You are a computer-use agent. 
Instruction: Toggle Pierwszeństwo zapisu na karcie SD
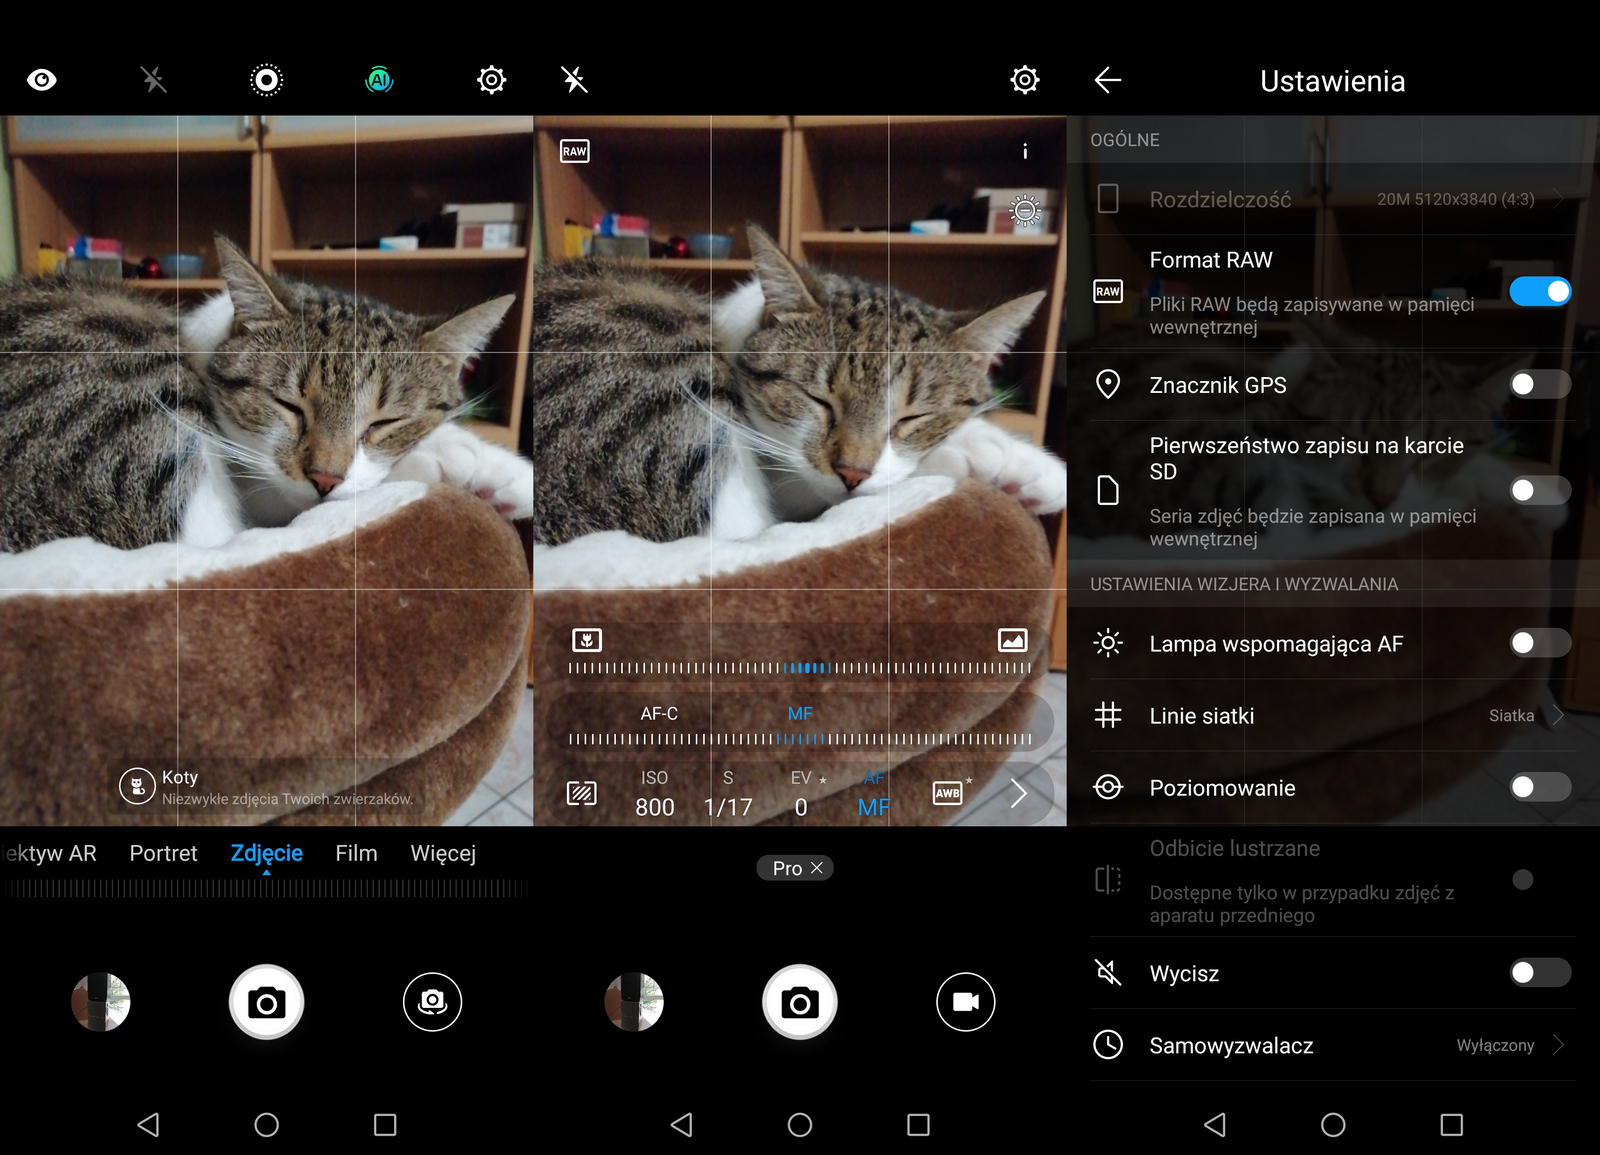click(1540, 490)
